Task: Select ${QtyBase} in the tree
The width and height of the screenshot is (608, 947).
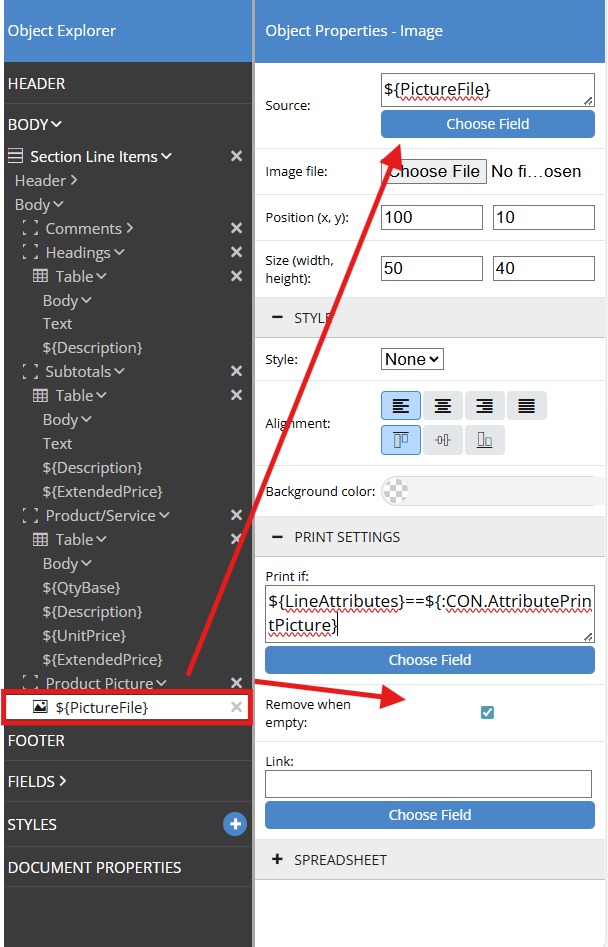Action: 82,588
